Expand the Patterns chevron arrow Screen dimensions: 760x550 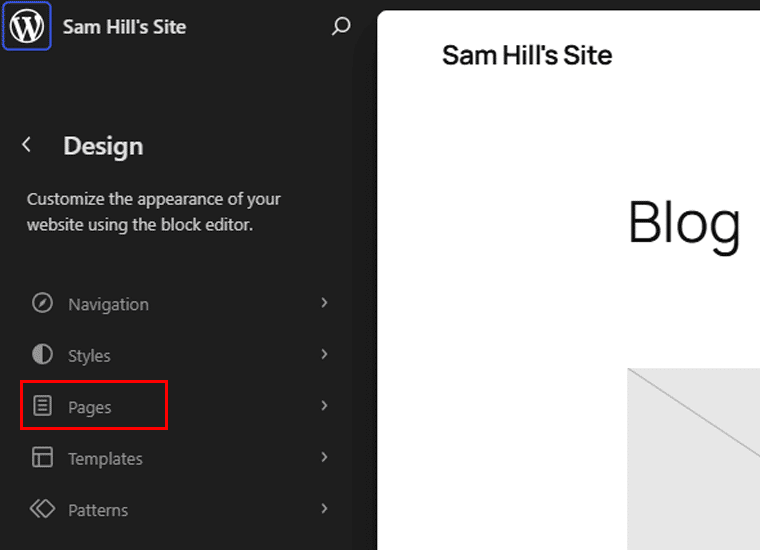click(x=324, y=508)
